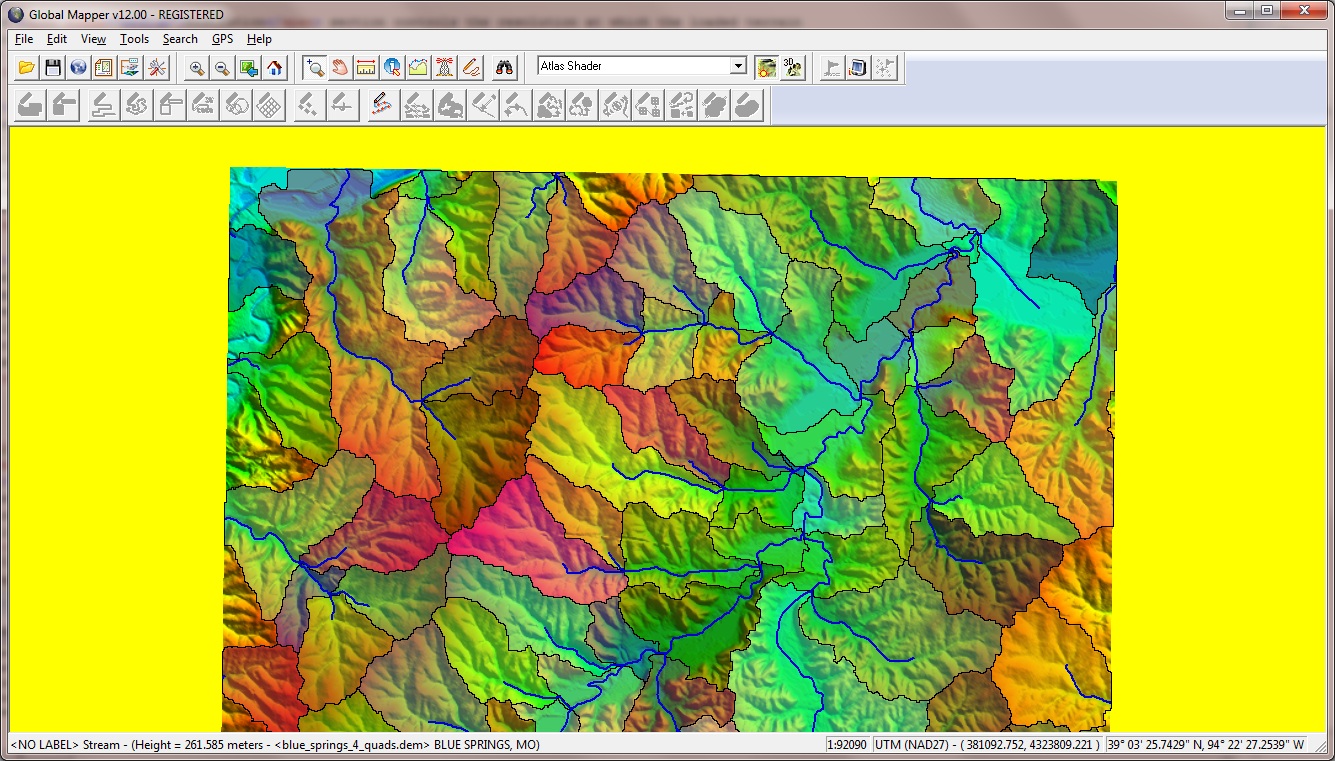This screenshot has width=1335, height=761.
Task: Open the Download Online Data globe icon
Action: (78, 68)
